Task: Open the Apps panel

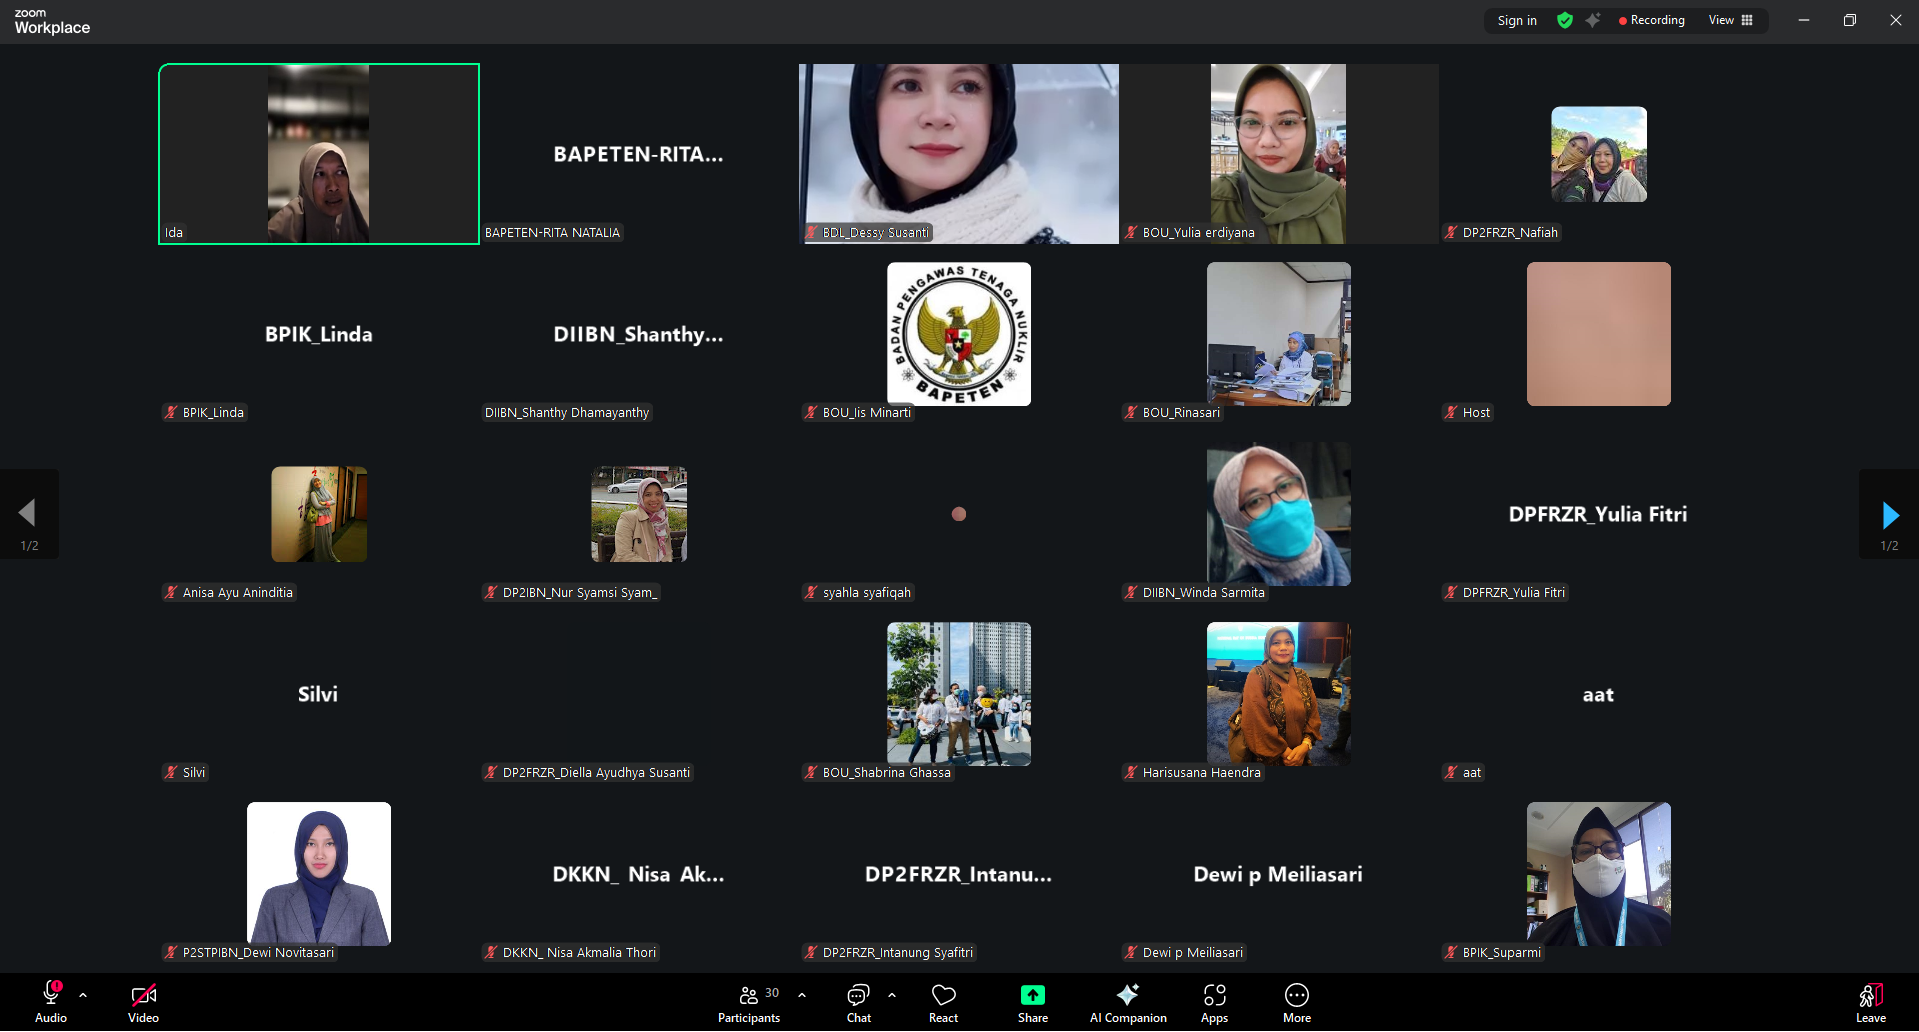Action: point(1214,1001)
